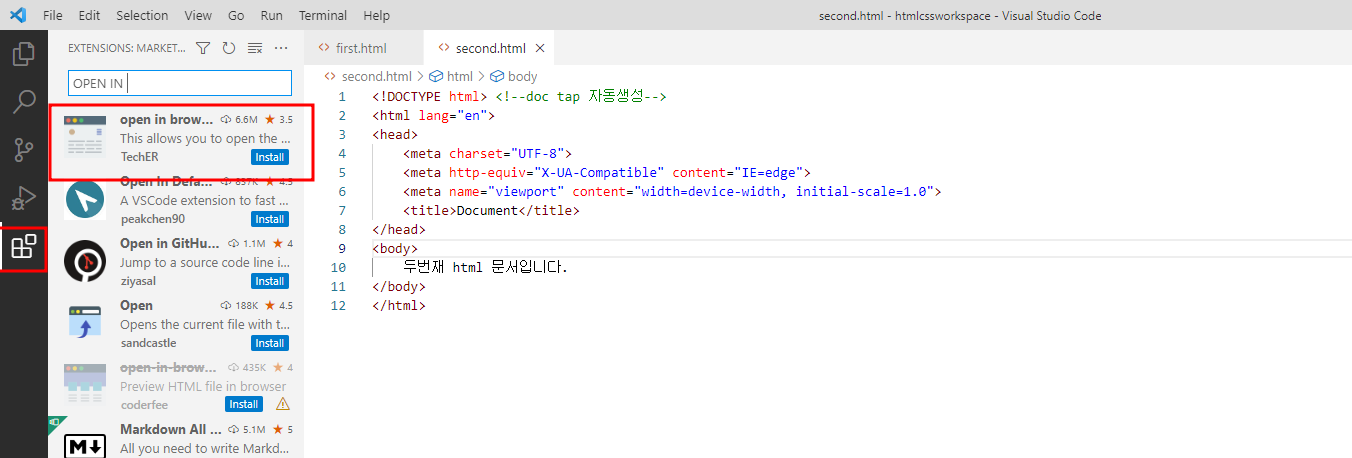1352x458 pixels.
Task: Clear extensions search results icon
Action: coord(255,48)
